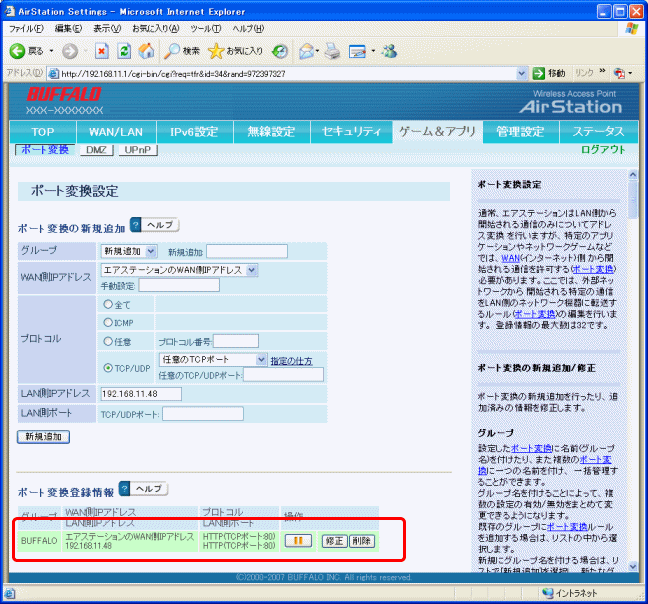Switch to the WAN/LAN tab
This screenshot has width=648, height=604.
tap(116, 132)
